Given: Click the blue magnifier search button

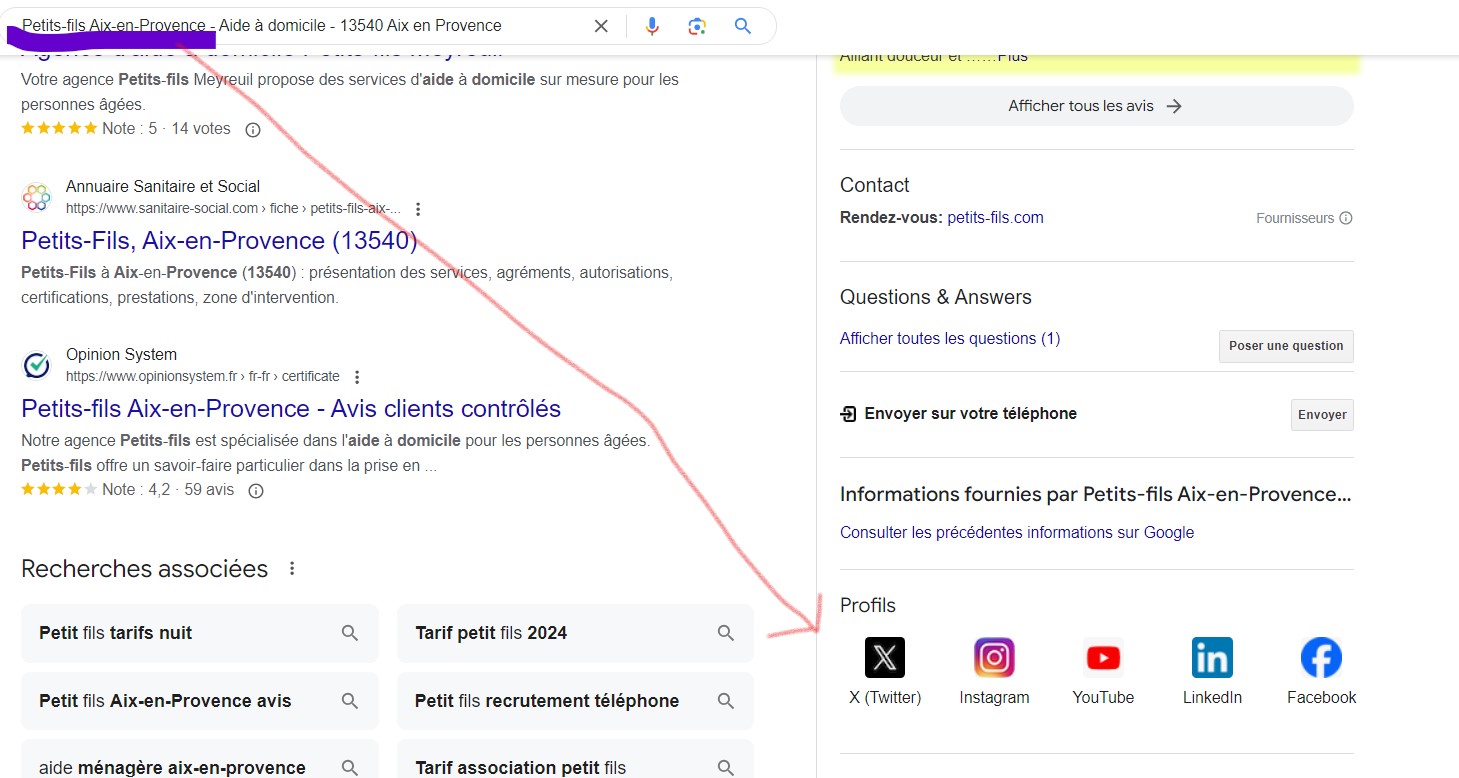Looking at the screenshot, I should tap(743, 26).
